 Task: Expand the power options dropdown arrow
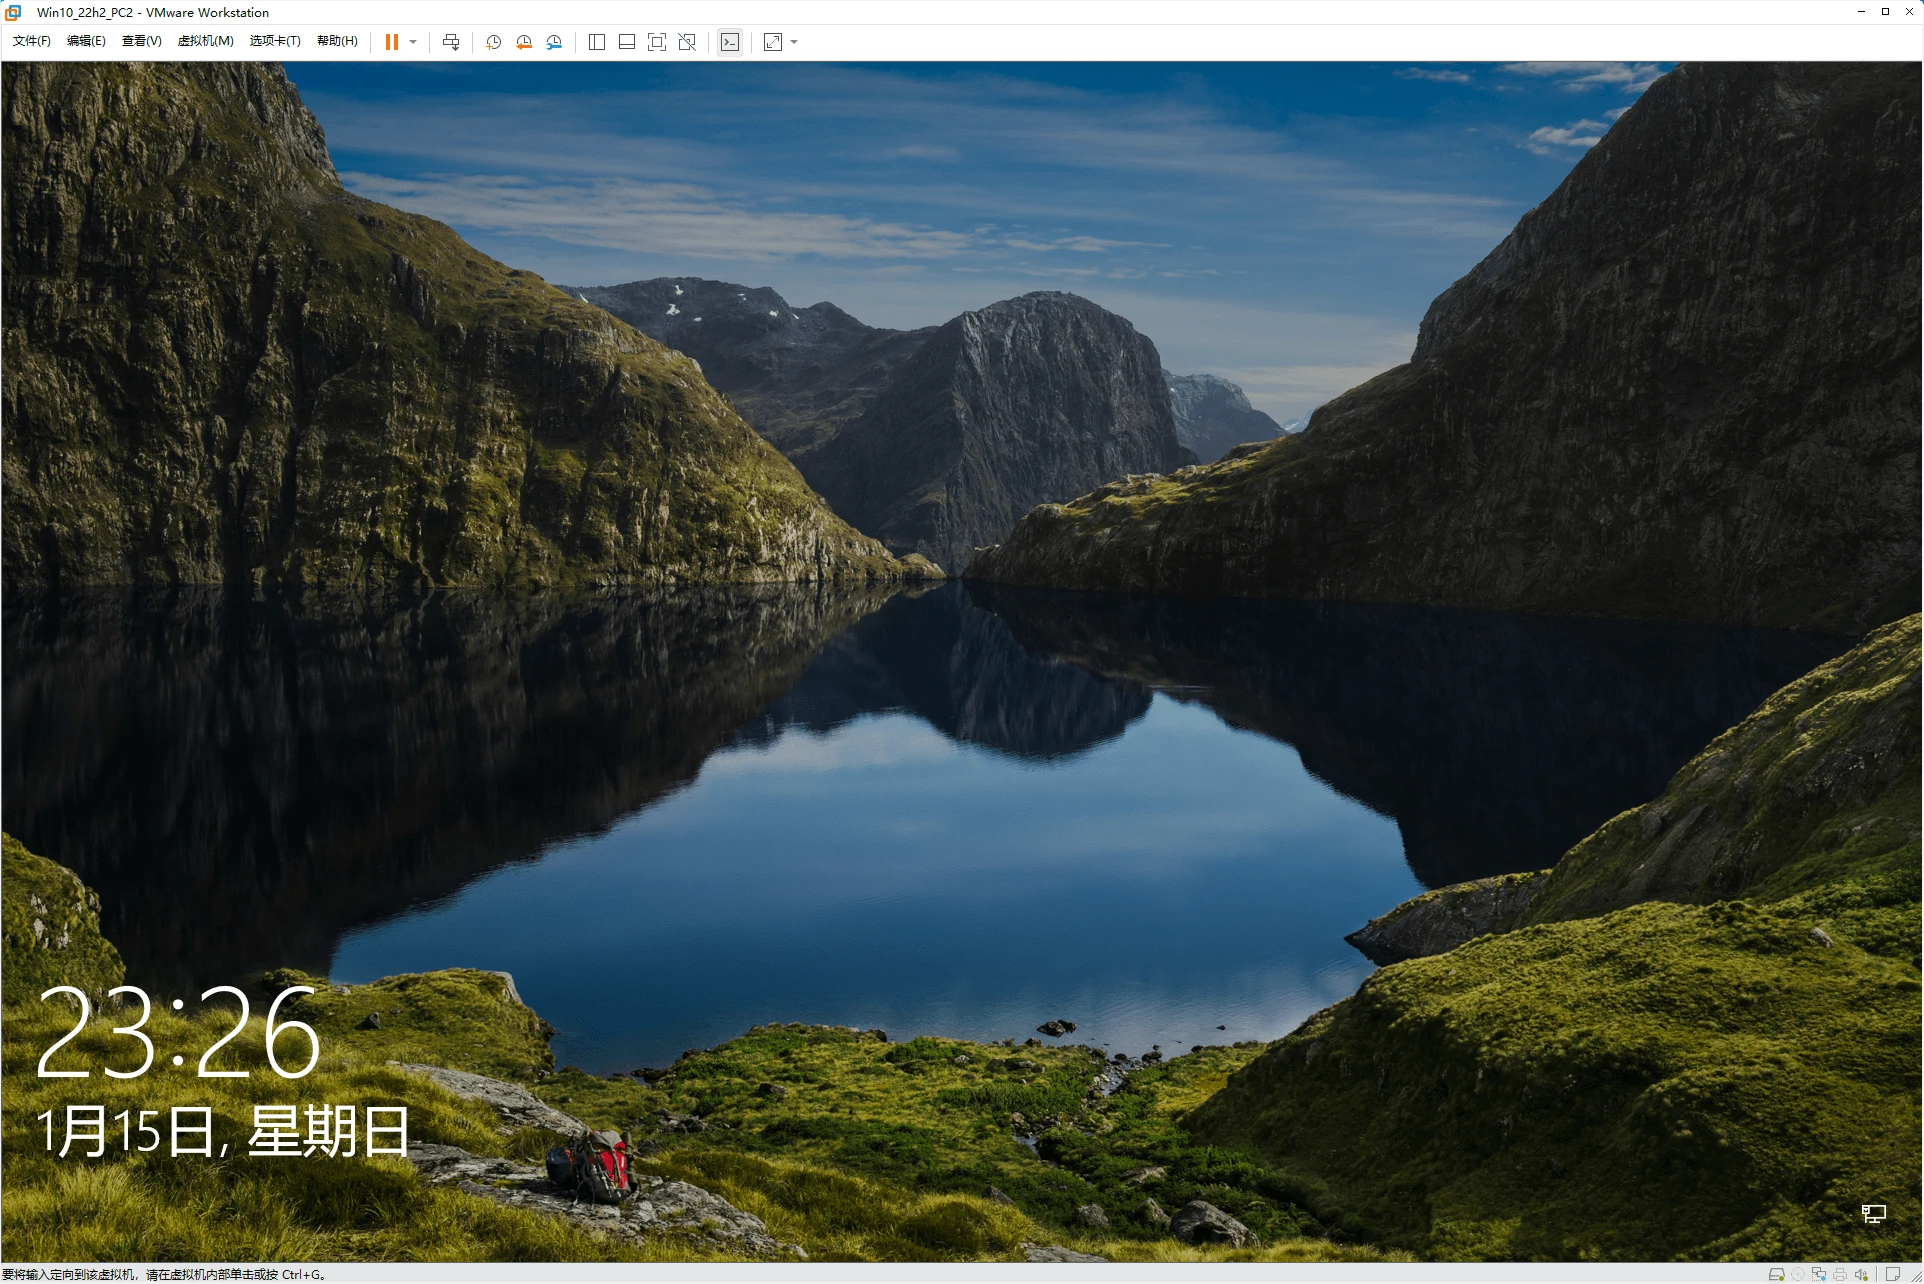click(x=413, y=42)
